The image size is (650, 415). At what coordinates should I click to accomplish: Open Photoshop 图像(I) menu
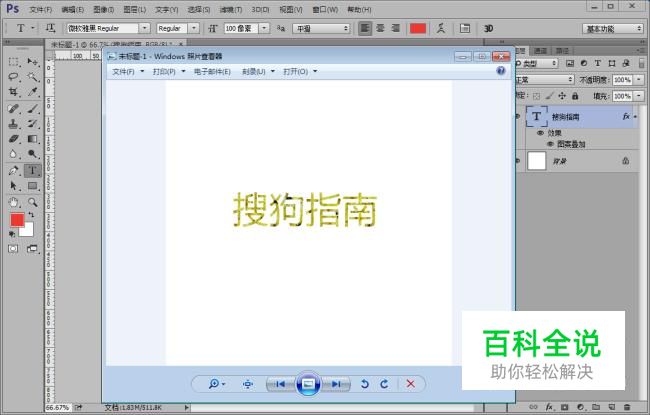point(104,9)
